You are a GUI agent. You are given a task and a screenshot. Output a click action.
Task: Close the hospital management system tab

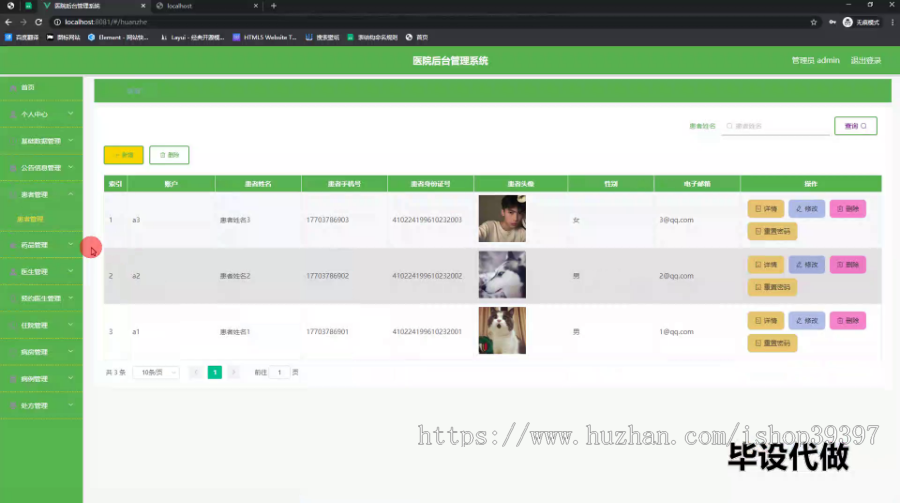pos(143,6)
